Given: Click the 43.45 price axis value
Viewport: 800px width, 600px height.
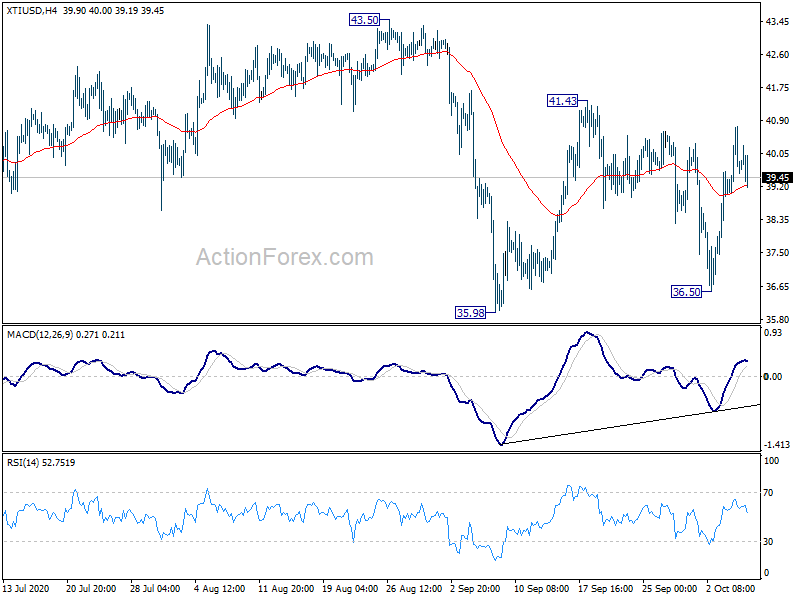Looking at the screenshot, I should (777, 21).
